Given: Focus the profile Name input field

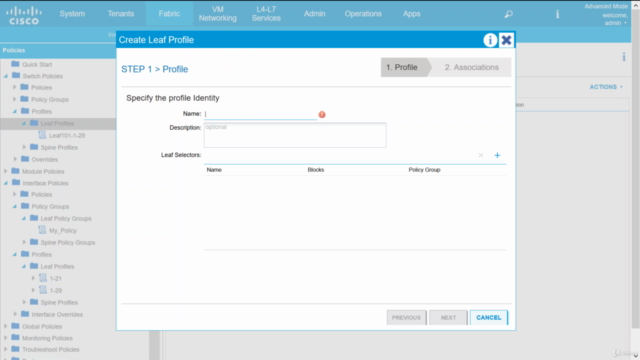Looking at the screenshot, I should click(x=260, y=114).
